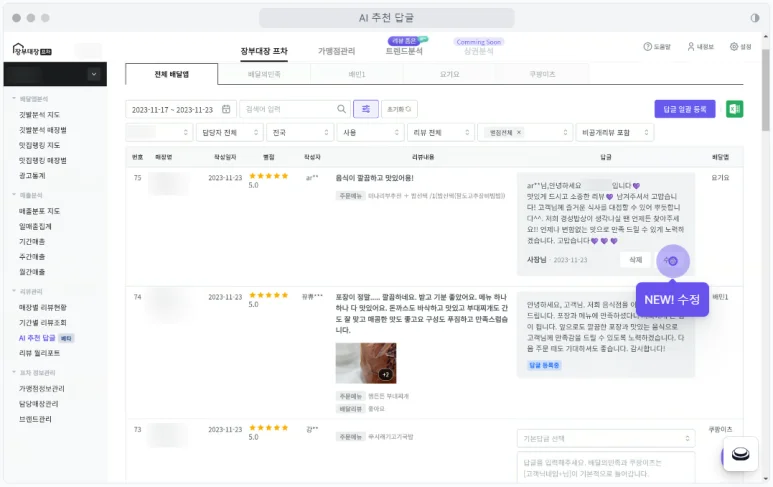Switch to the 배민1 tab
This screenshot has width=773, height=487.
(x=357, y=74)
